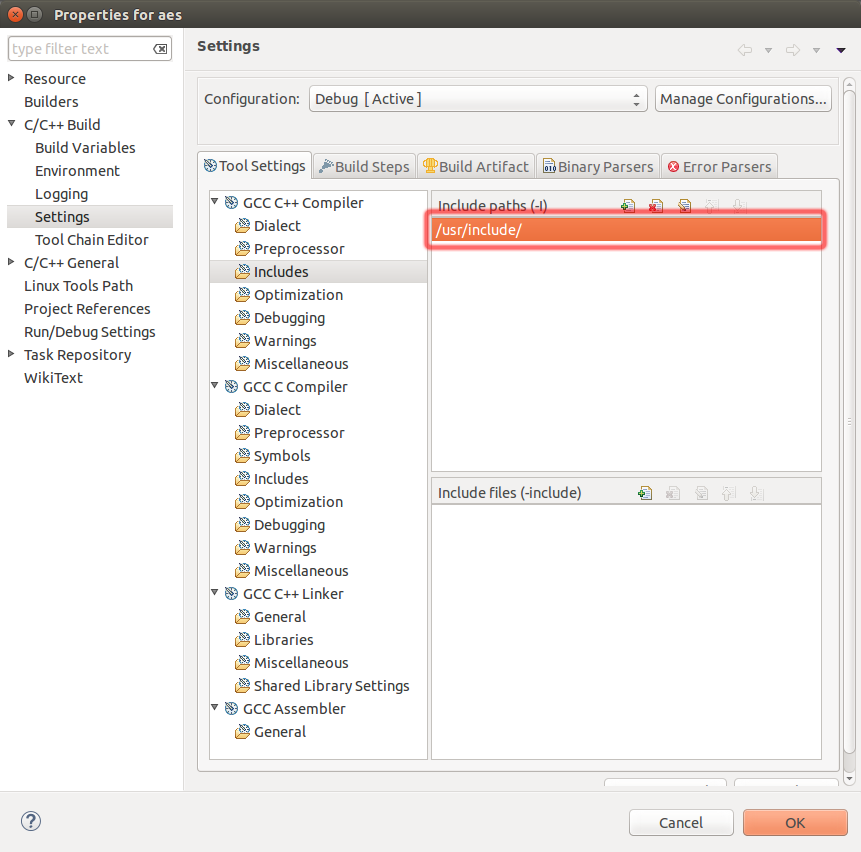Open the Configuration dropdown
The image size is (861, 852).
click(x=636, y=98)
